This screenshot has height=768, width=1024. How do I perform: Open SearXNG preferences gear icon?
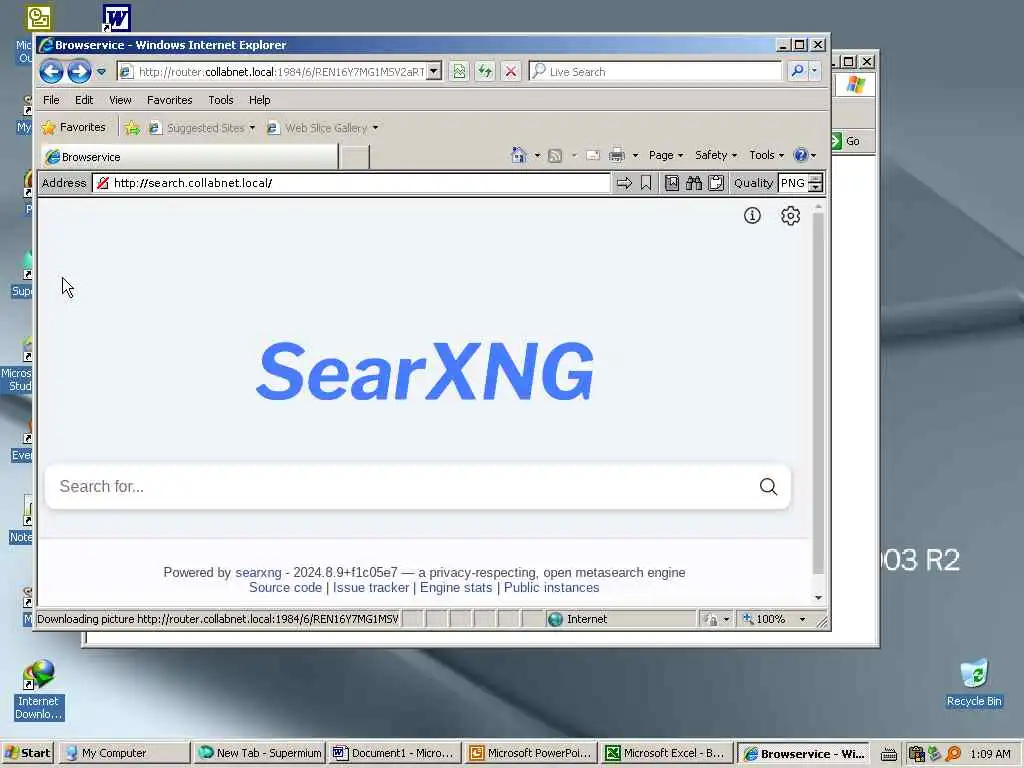[790, 216]
